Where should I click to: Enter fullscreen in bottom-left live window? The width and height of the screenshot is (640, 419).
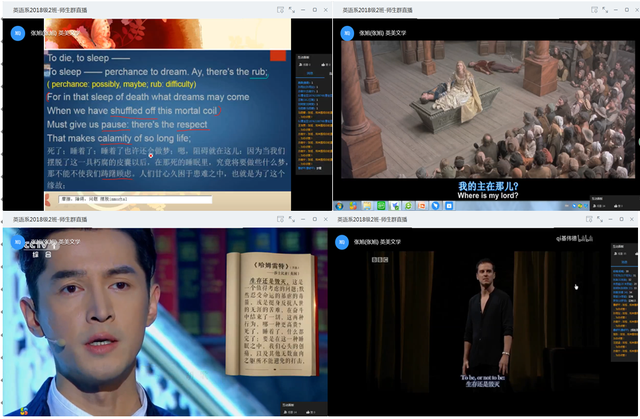click(292, 219)
